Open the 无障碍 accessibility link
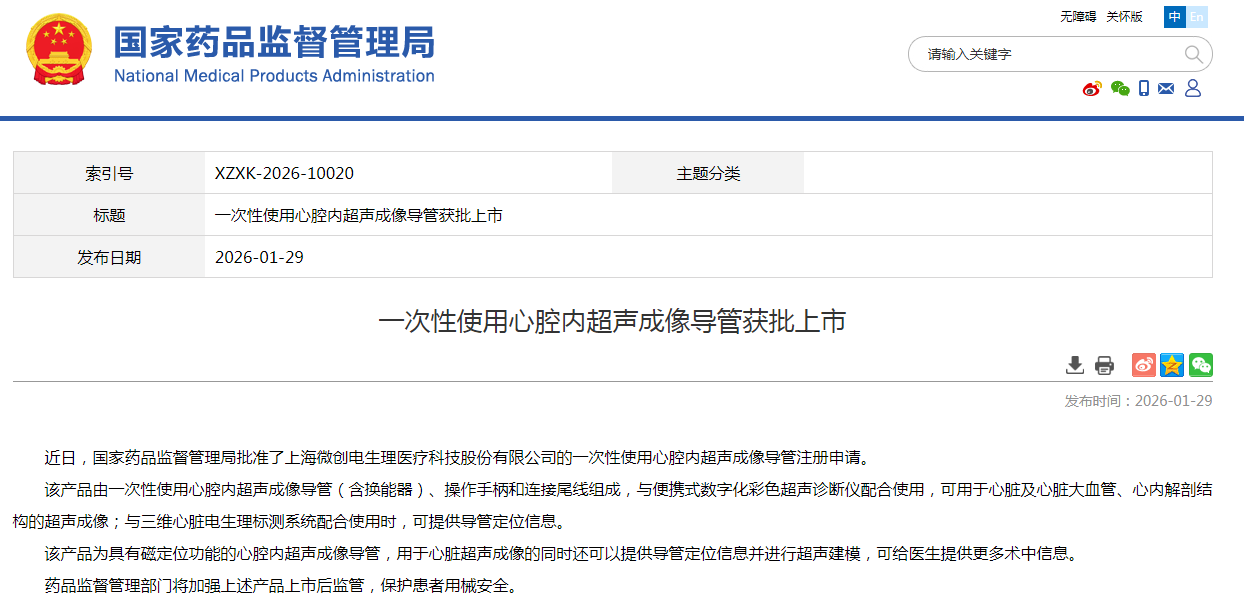 (x=1075, y=17)
